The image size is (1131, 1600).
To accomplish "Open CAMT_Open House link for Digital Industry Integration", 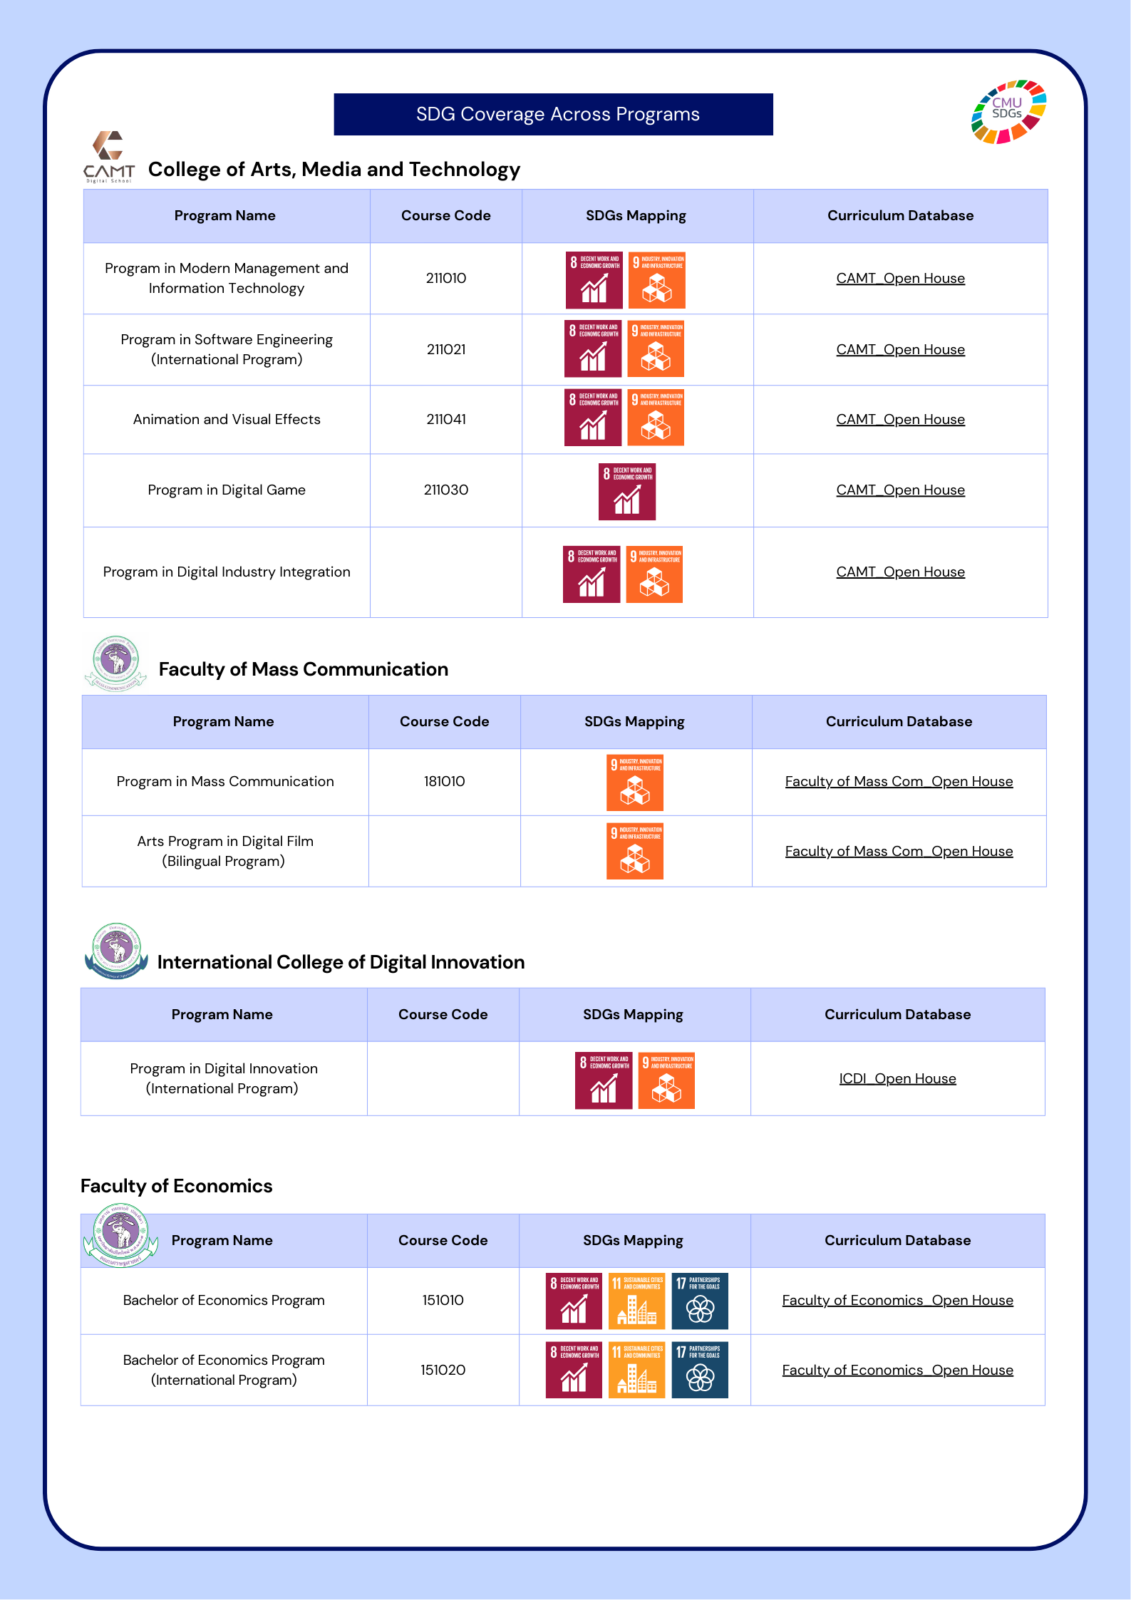I will 900,572.
